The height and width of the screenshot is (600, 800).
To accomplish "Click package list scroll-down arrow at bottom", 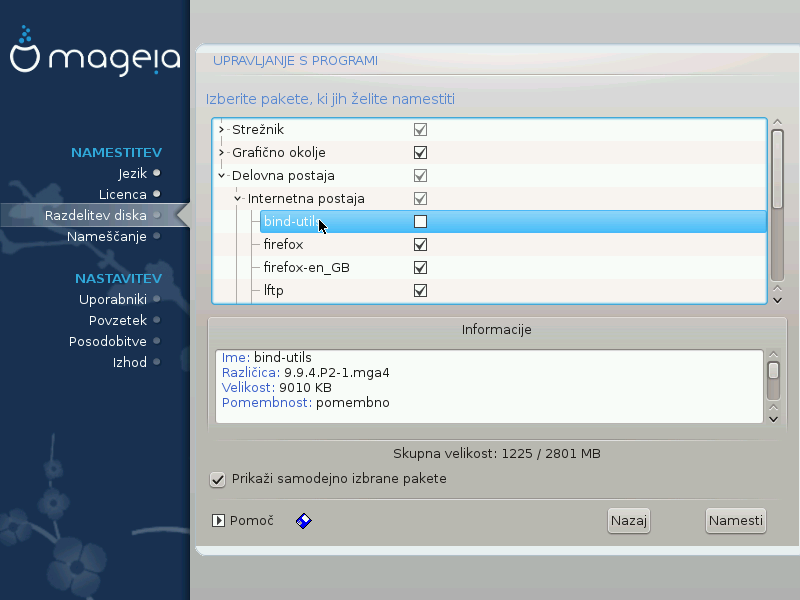I will click(777, 301).
